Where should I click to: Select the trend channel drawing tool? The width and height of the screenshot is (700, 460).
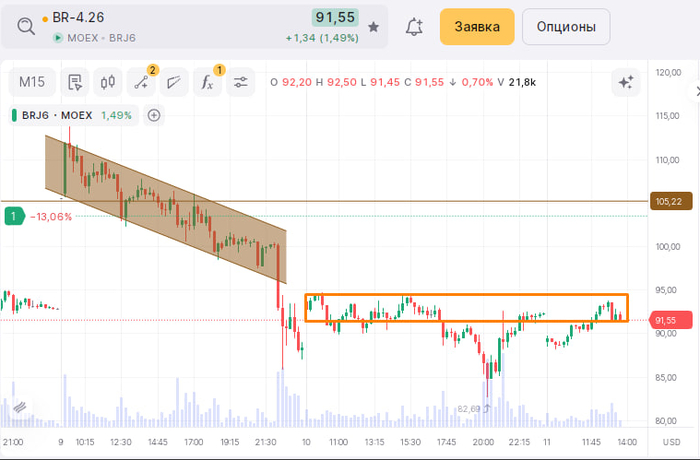point(174,82)
